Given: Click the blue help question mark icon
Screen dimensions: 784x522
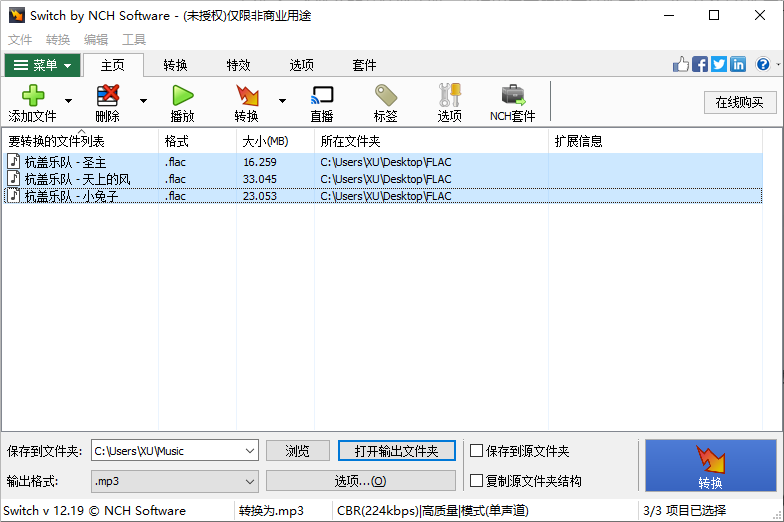Looking at the screenshot, I should (x=763, y=64).
